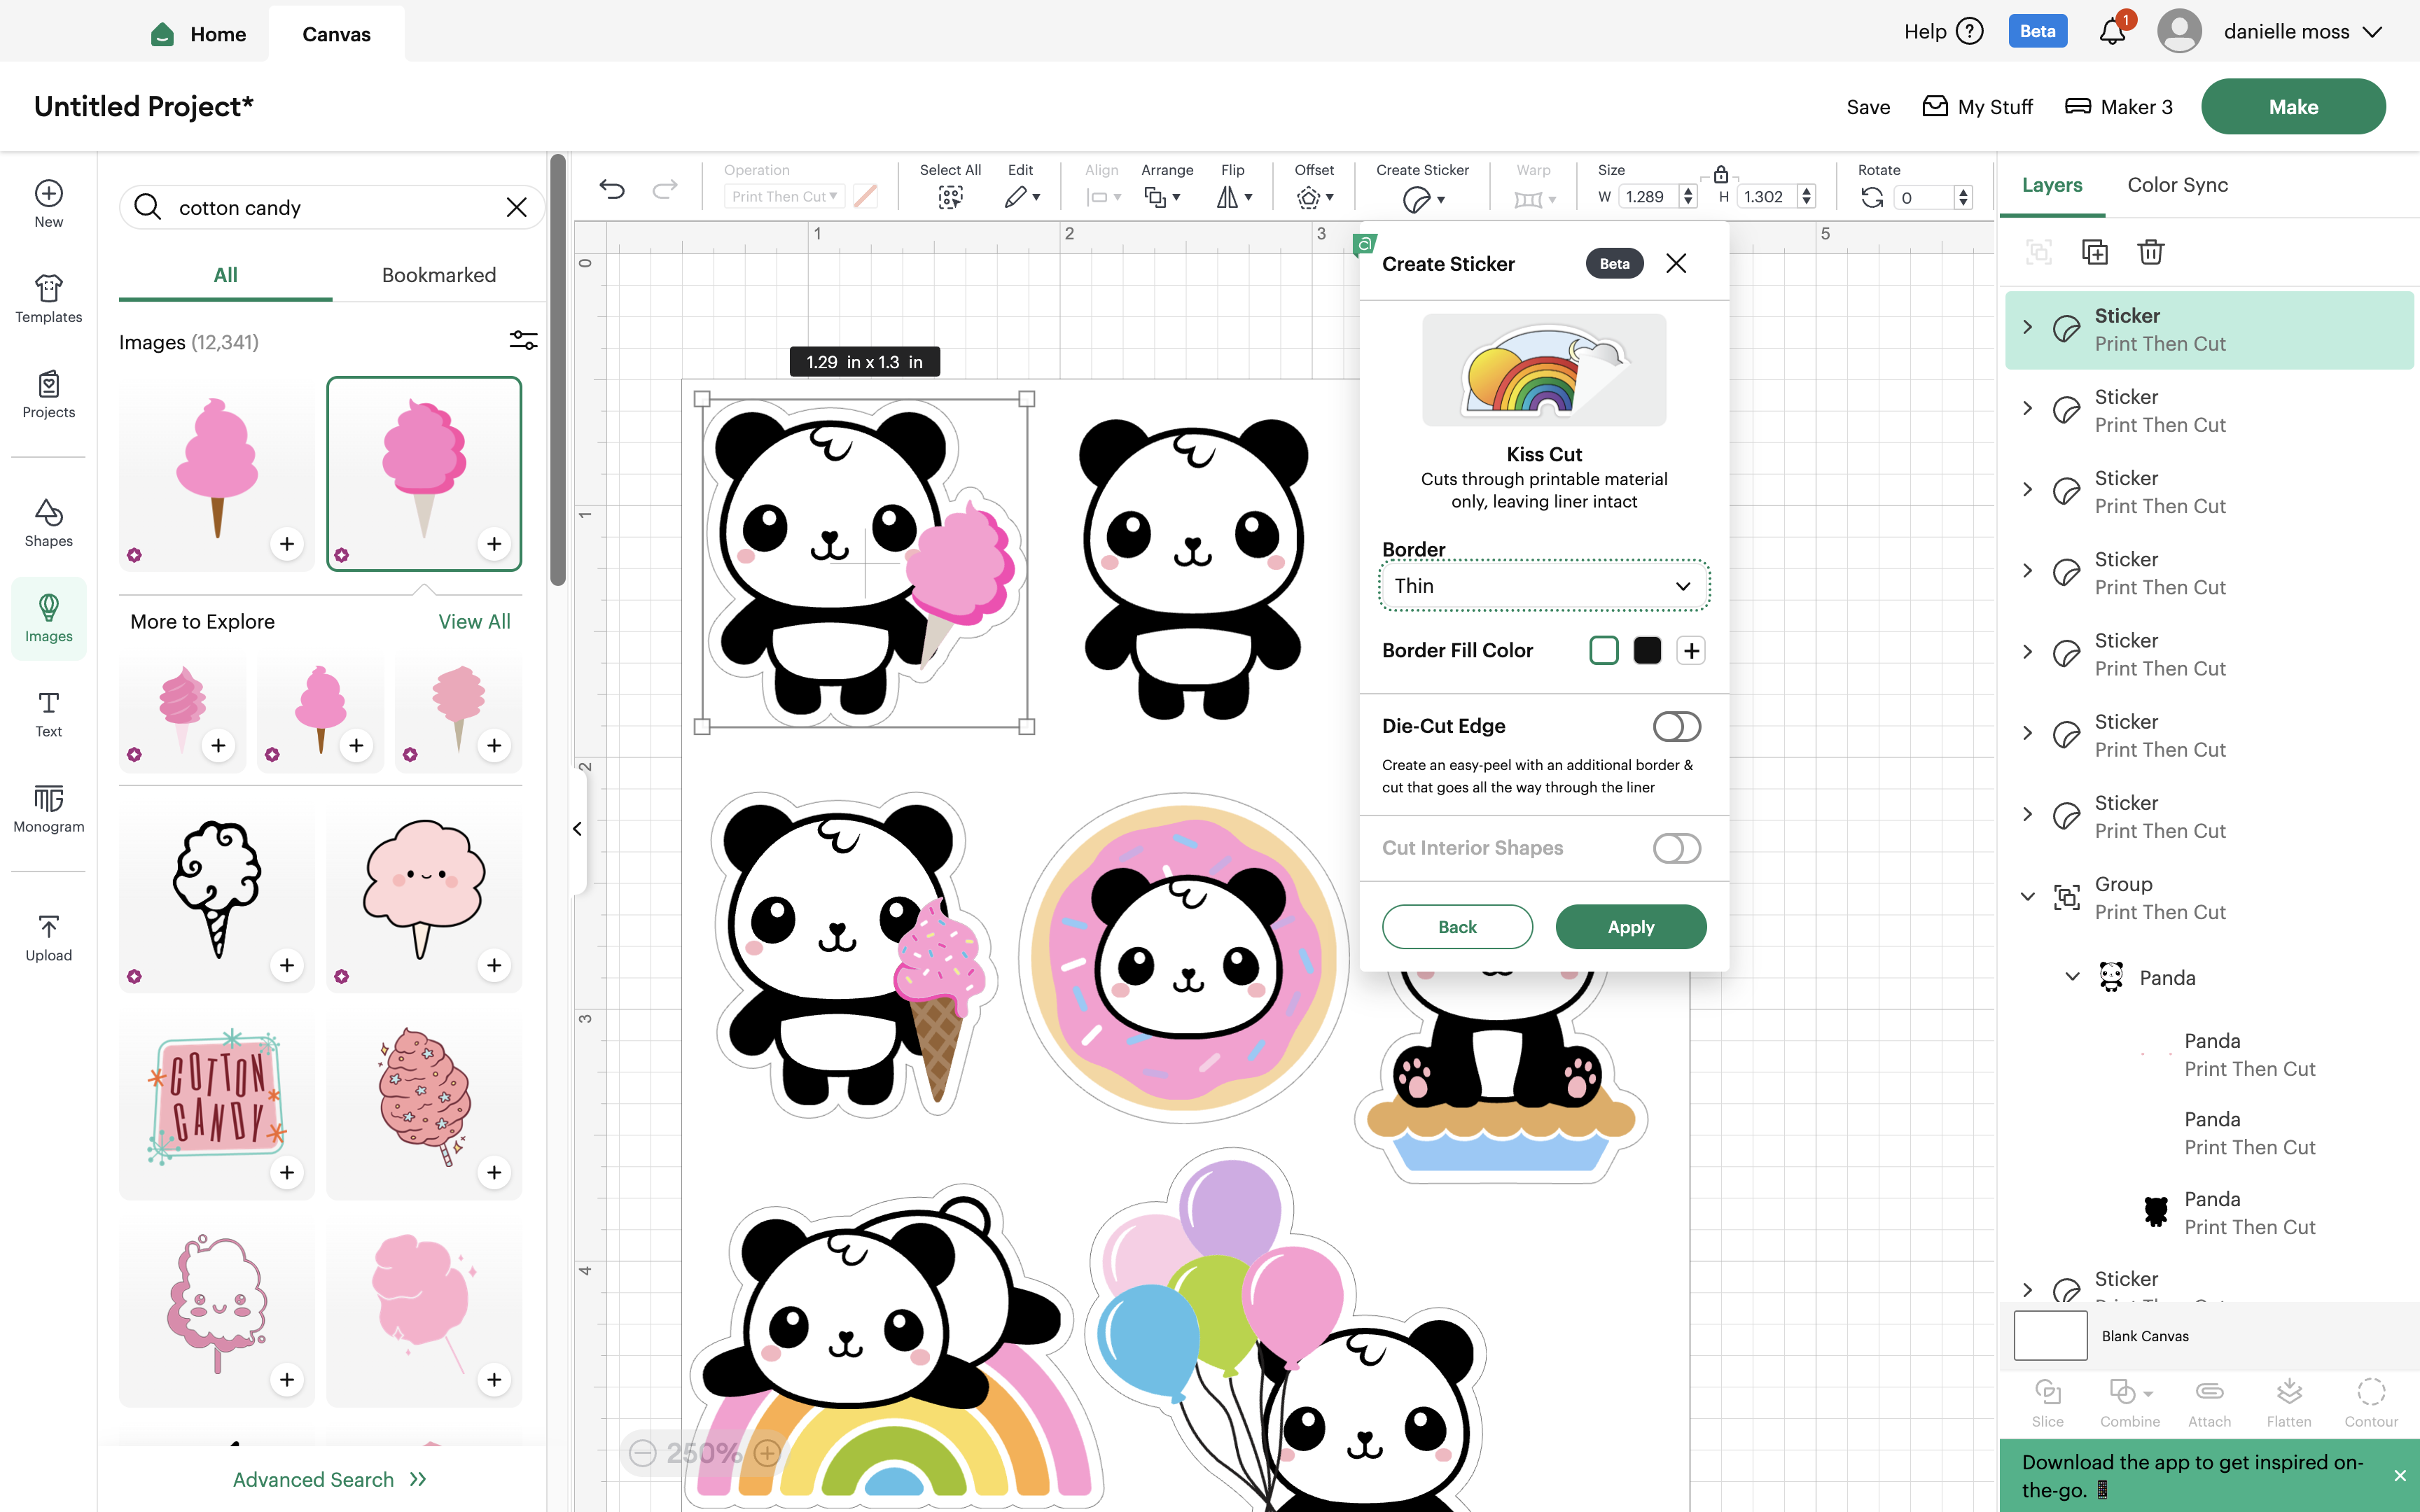2420x1512 pixels.
Task: Open the Flip dropdown
Action: pos(1234,197)
